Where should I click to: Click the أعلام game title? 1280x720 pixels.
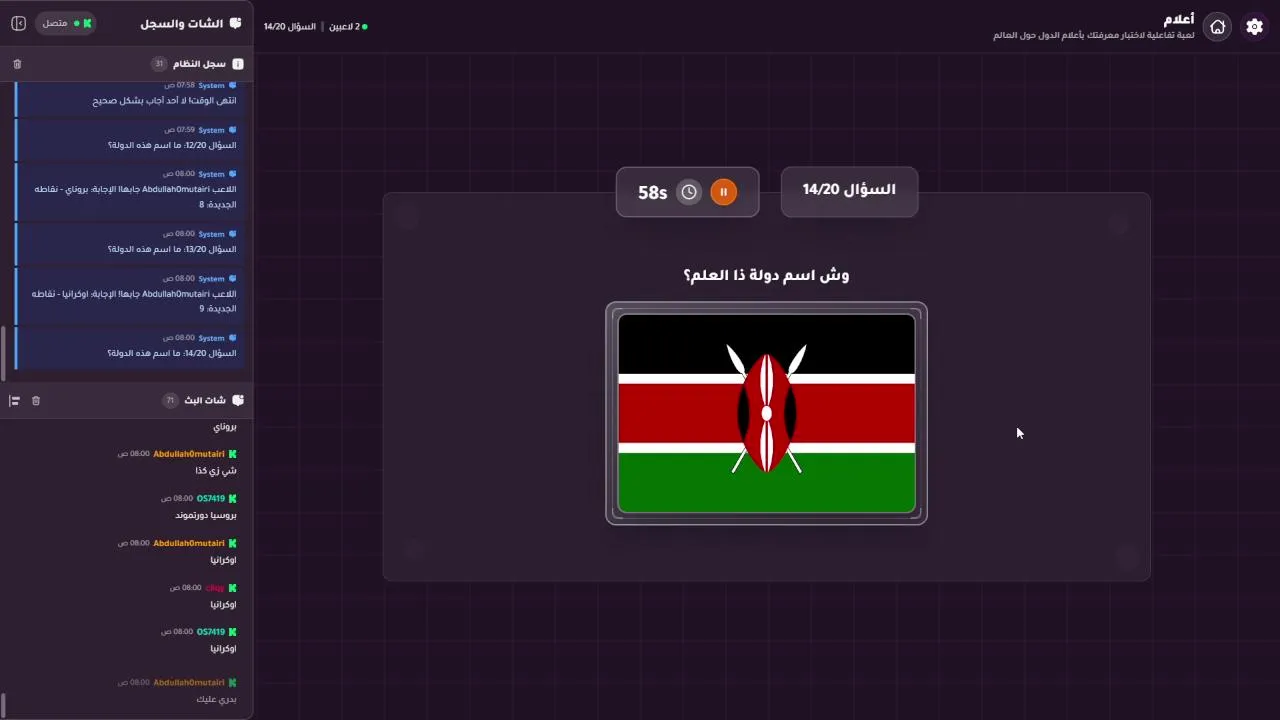(1179, 19)
